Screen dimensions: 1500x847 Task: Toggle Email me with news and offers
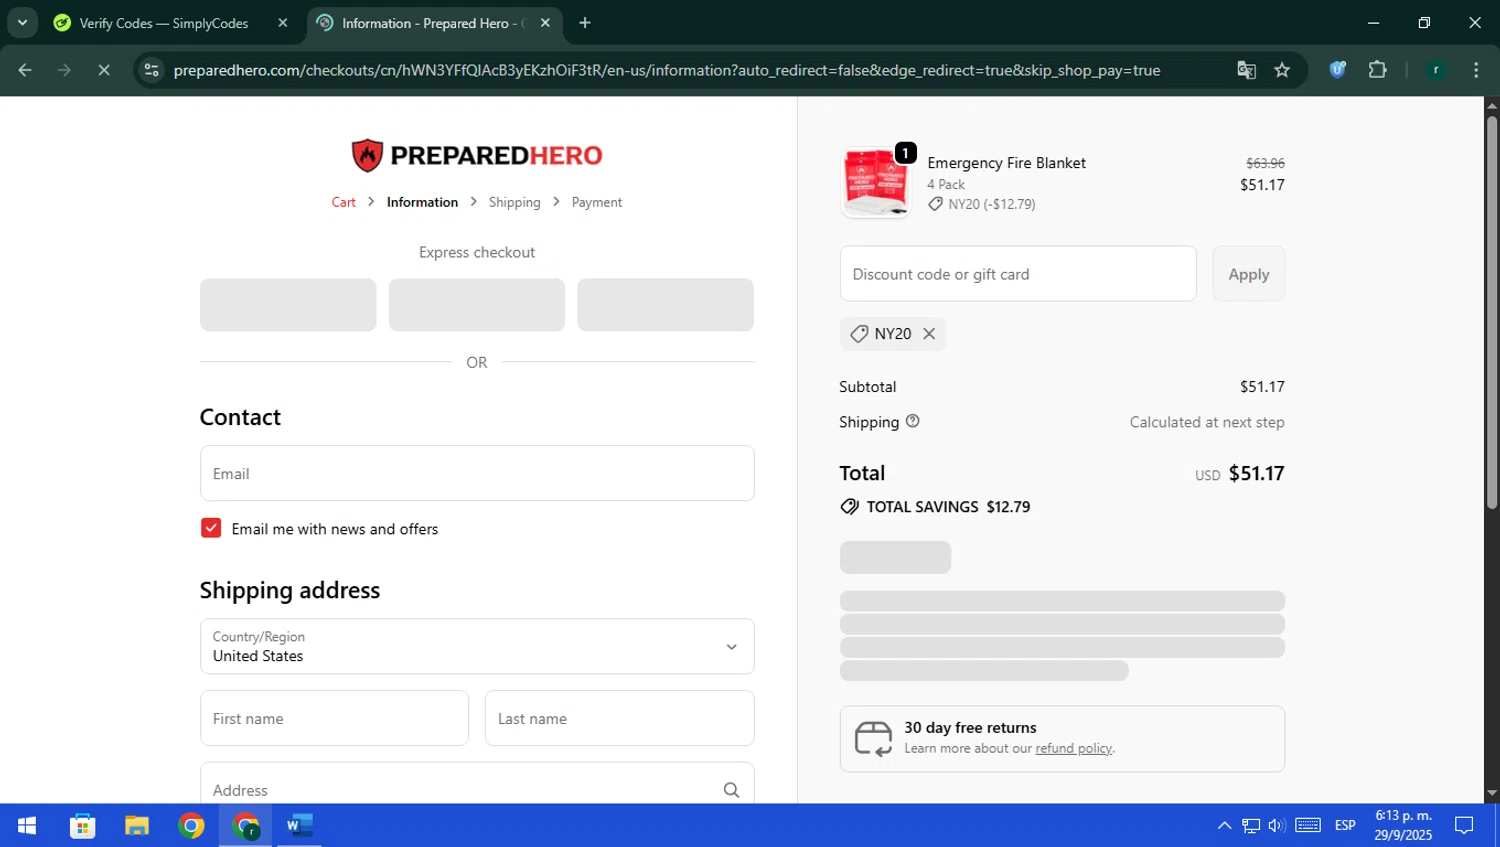[x=211, y=528]
